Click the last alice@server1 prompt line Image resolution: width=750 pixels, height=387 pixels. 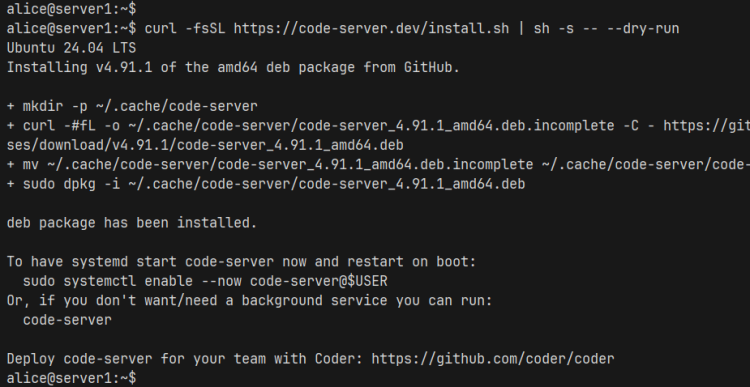tap(71, 378)
